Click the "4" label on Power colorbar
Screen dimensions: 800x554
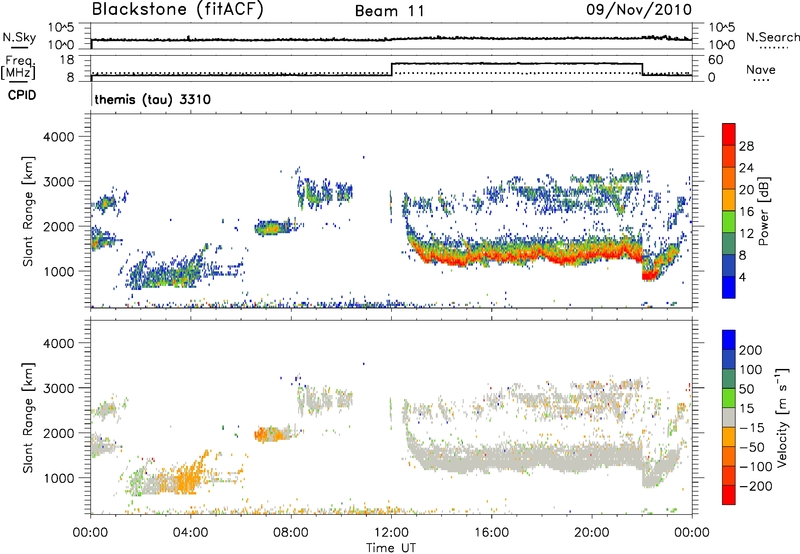[x=742, y=277]
